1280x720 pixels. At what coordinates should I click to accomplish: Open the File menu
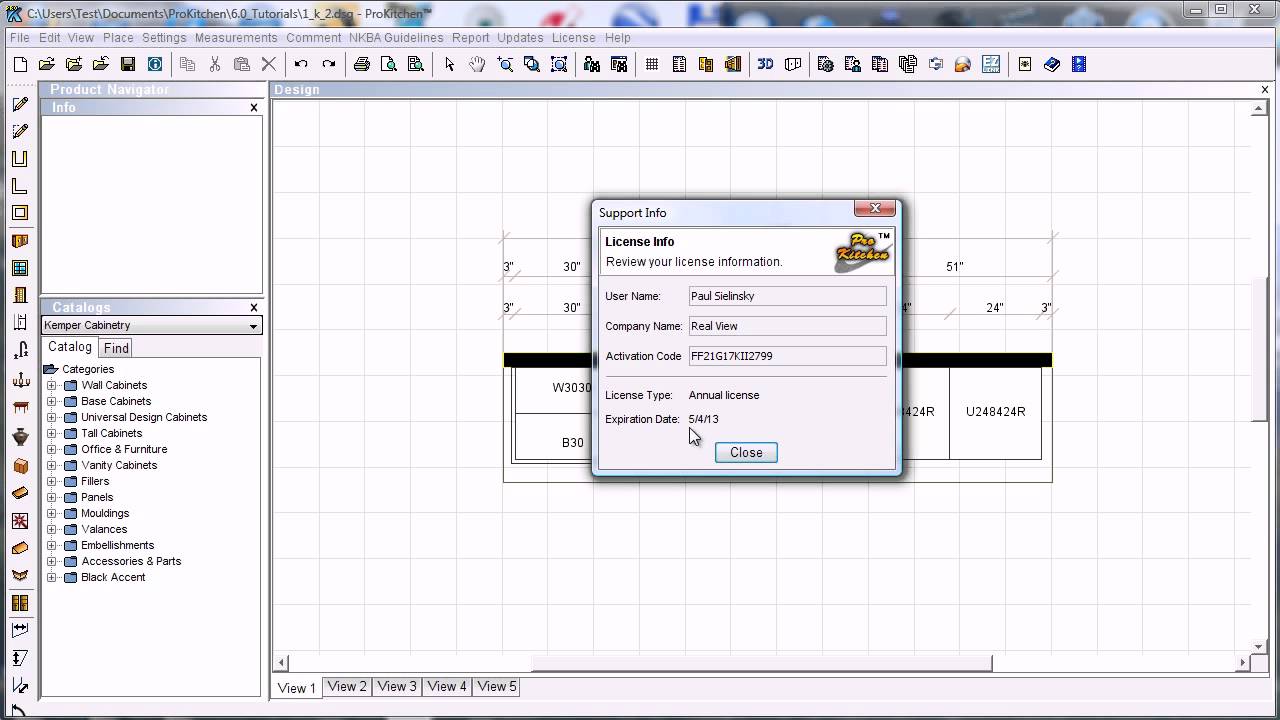click(x=19, y=37)
